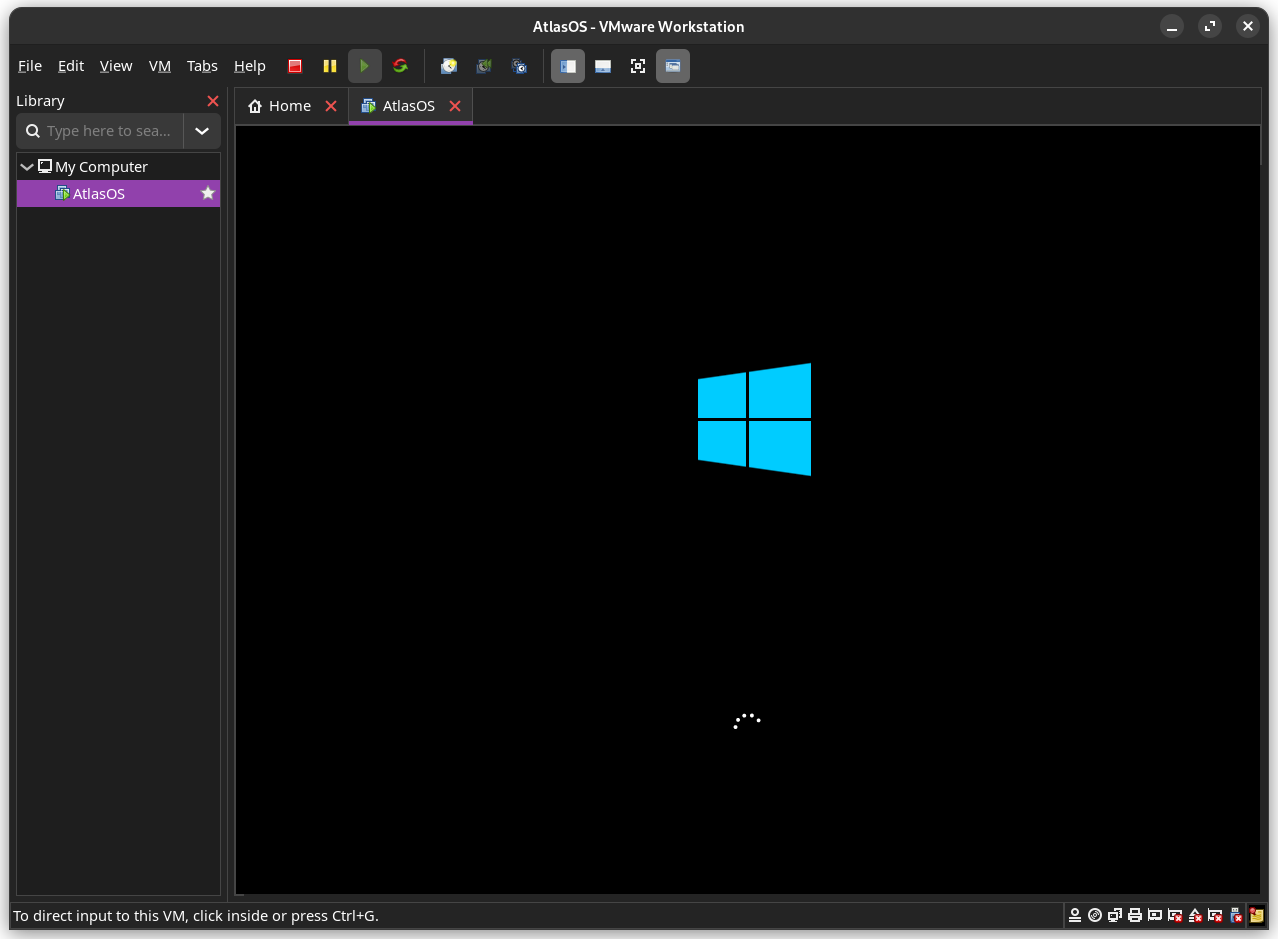Click the red Power Off toolbar icon
1278x939 pixels.
click(295, 66)
